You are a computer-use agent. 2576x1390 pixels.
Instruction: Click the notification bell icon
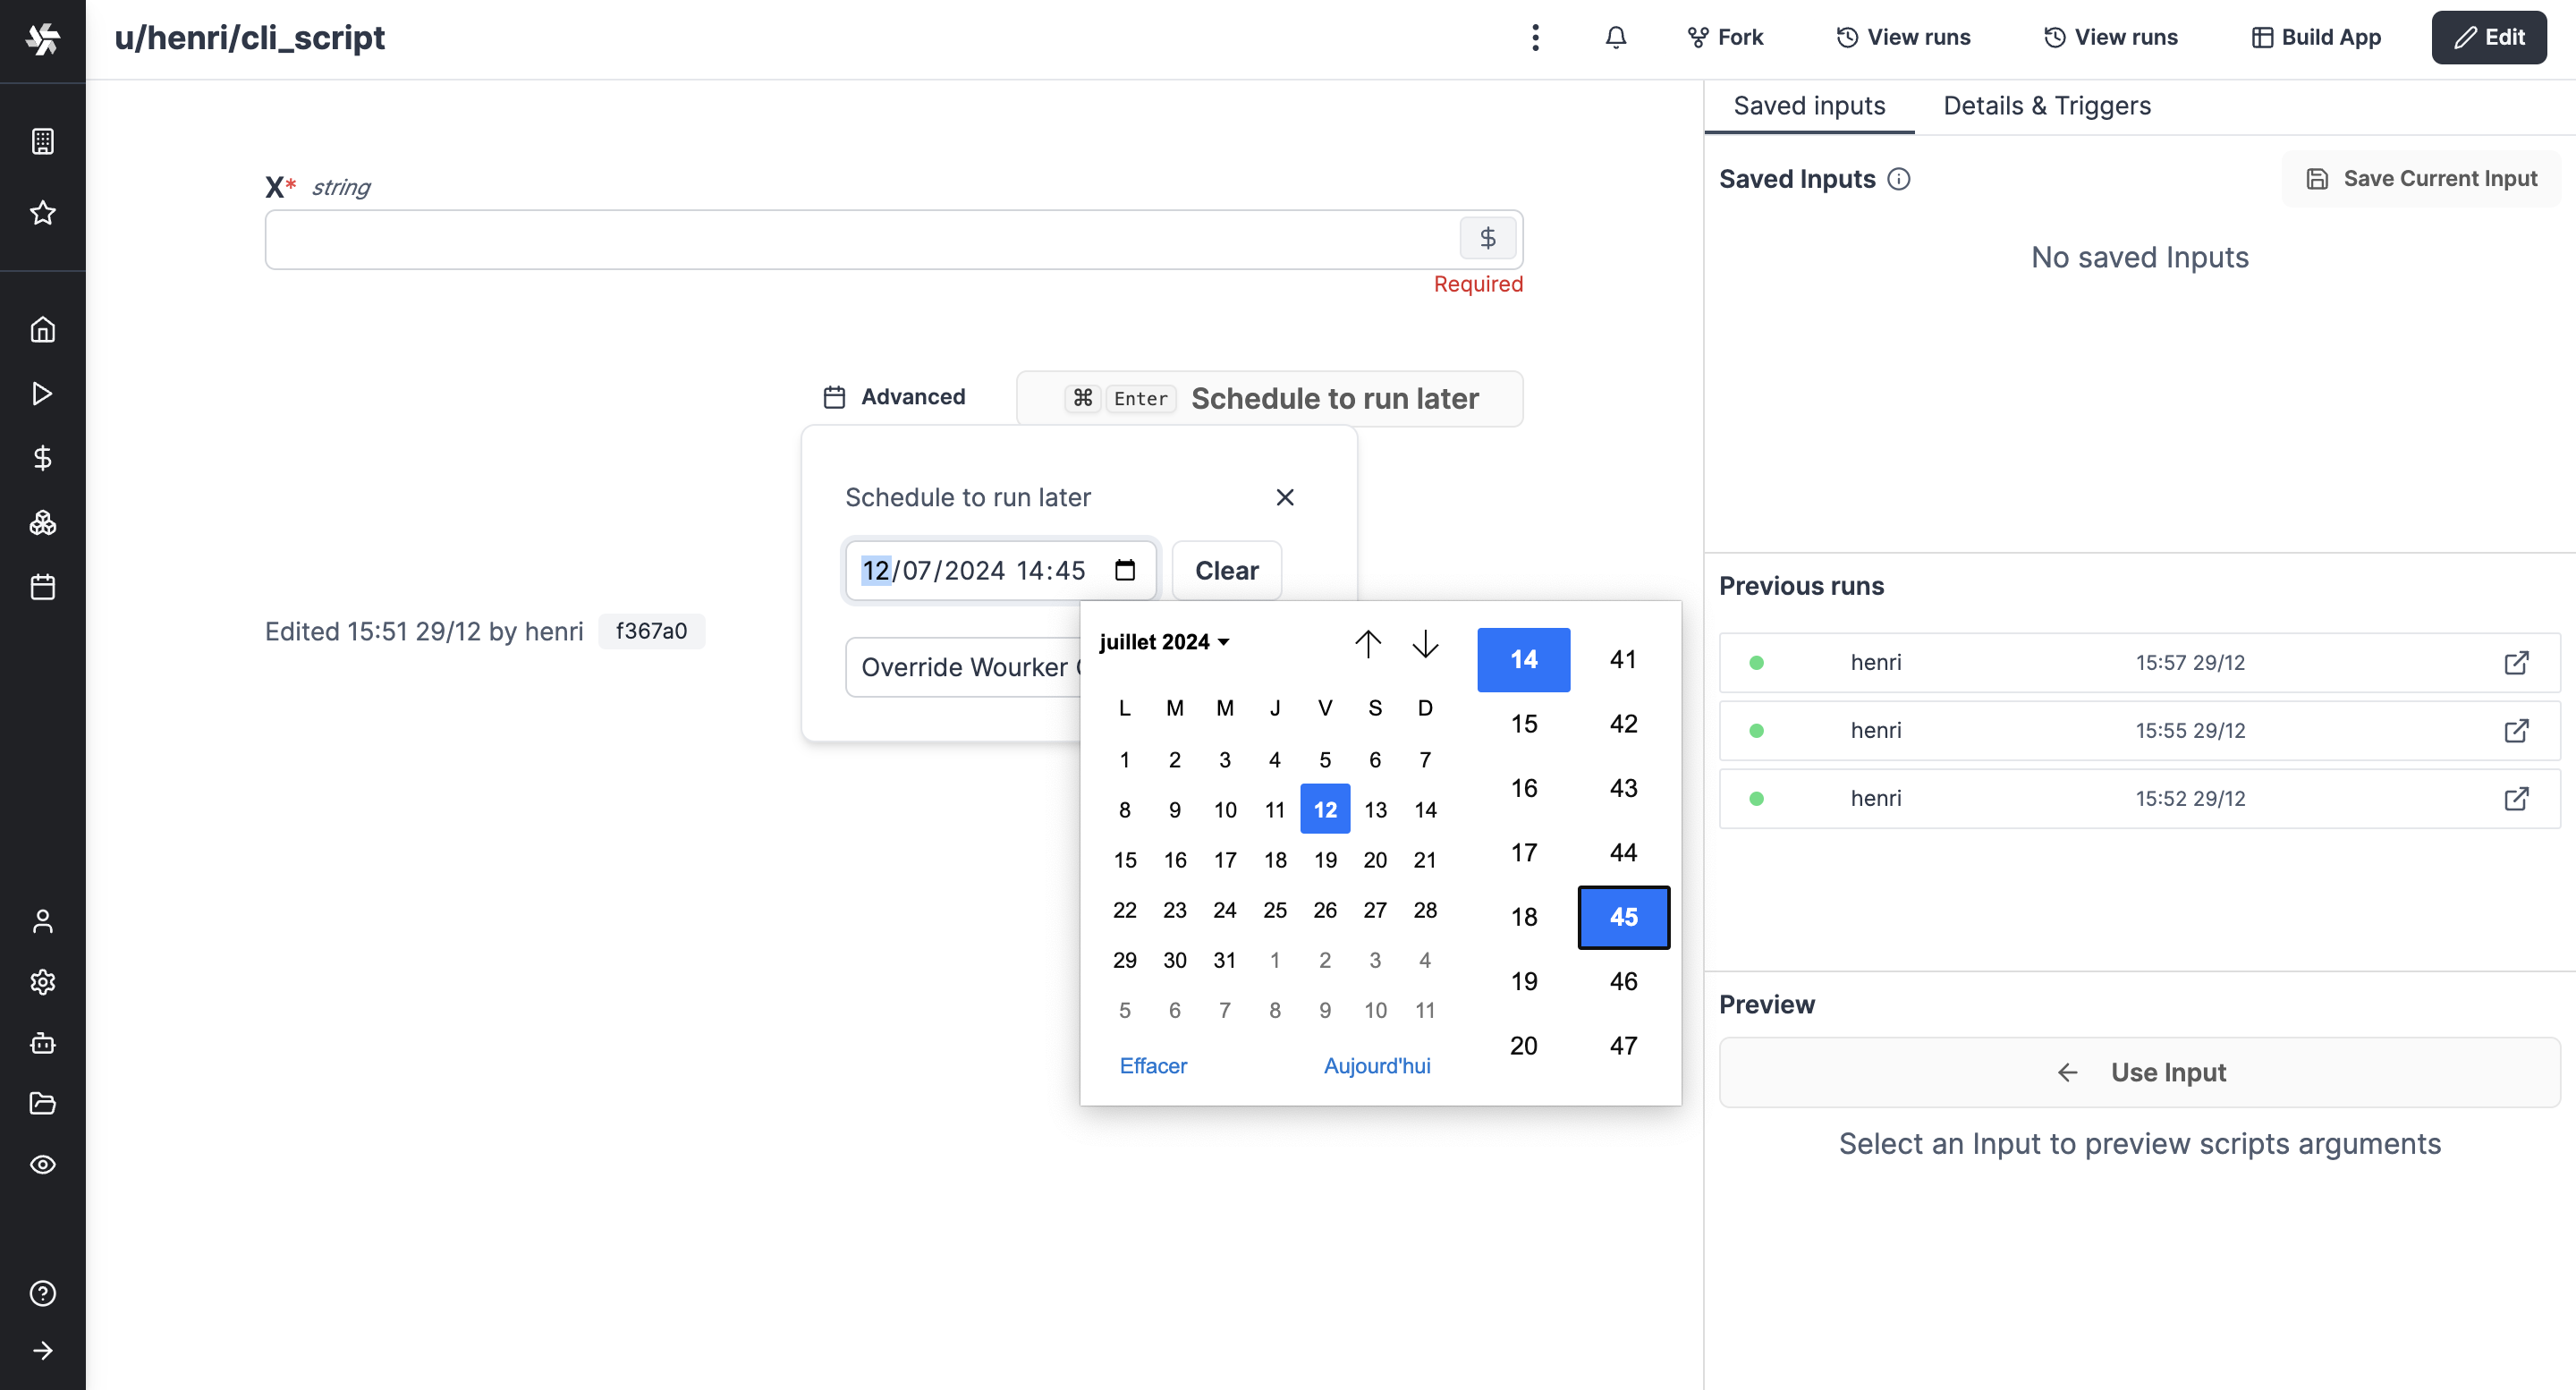coord(1615,38)
